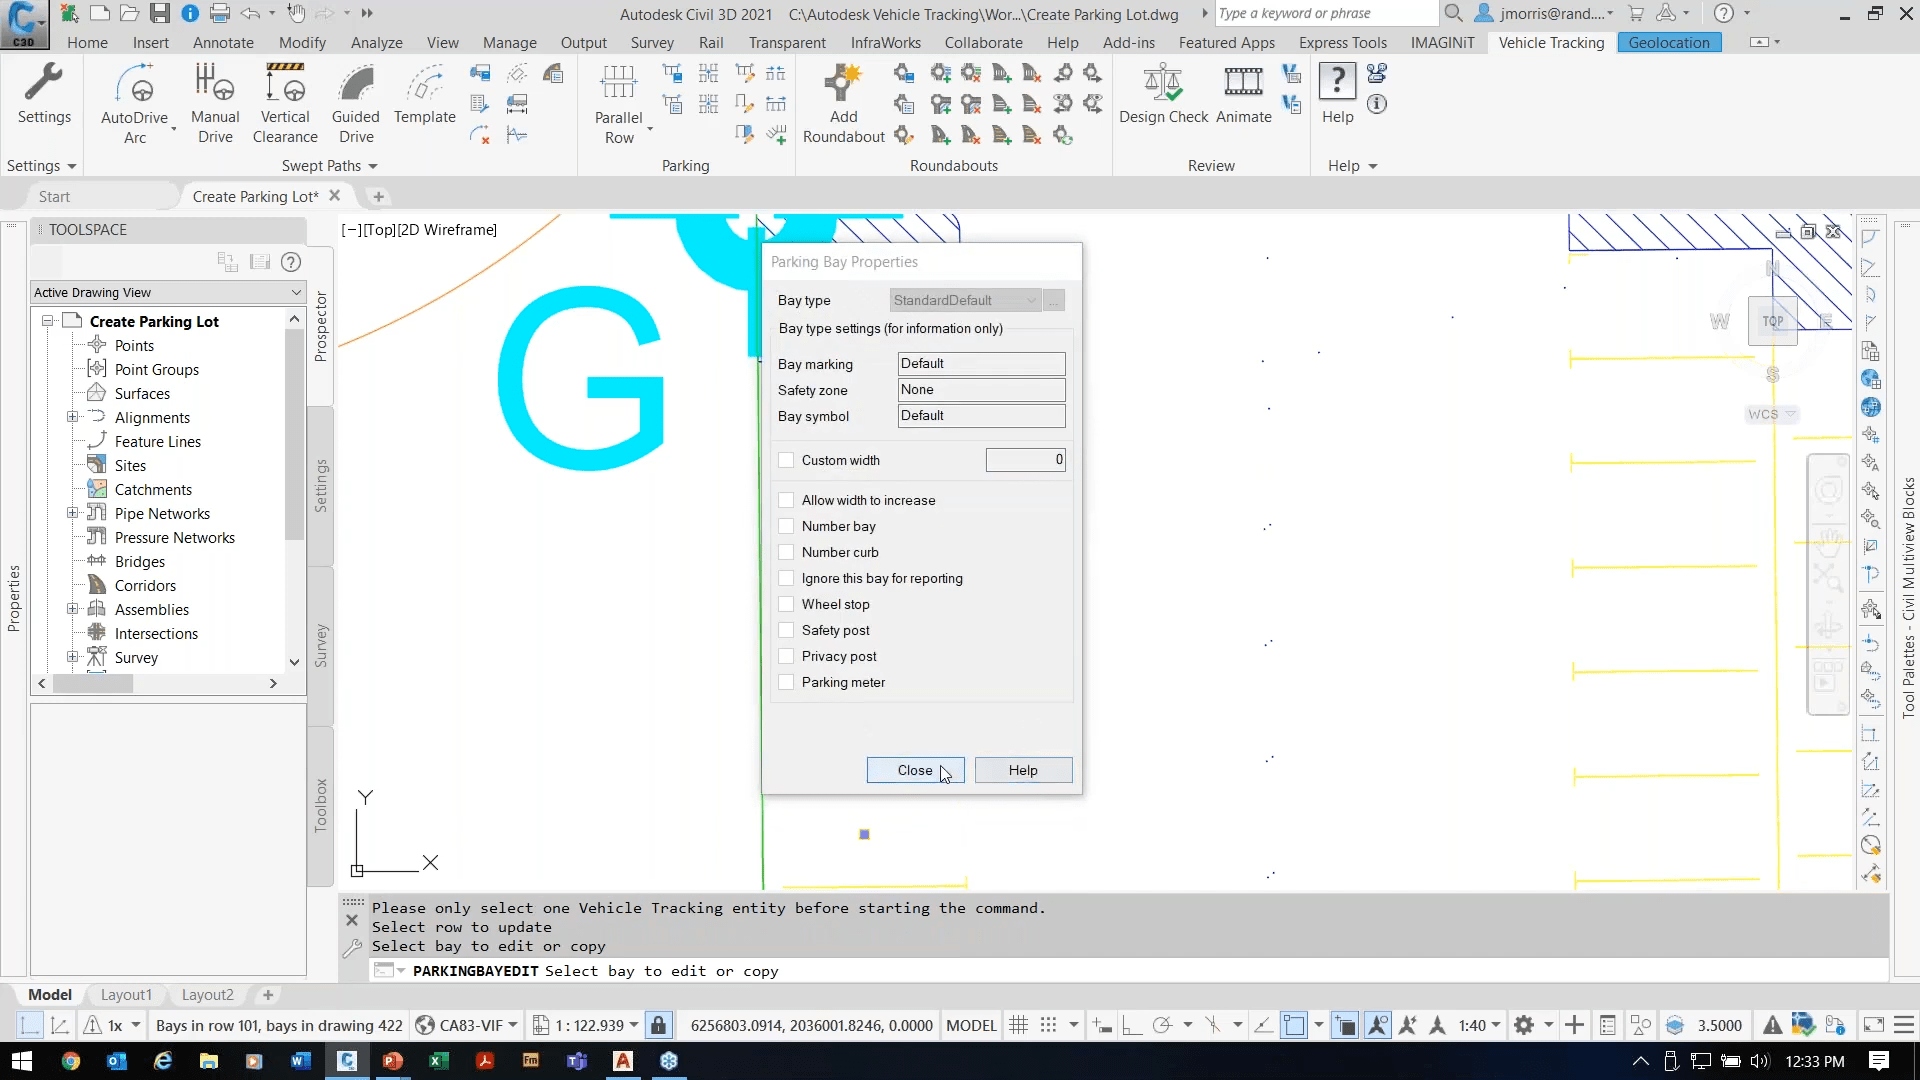
Task: Switch to the Annotate ribbon tab
Action: [223, 42]
